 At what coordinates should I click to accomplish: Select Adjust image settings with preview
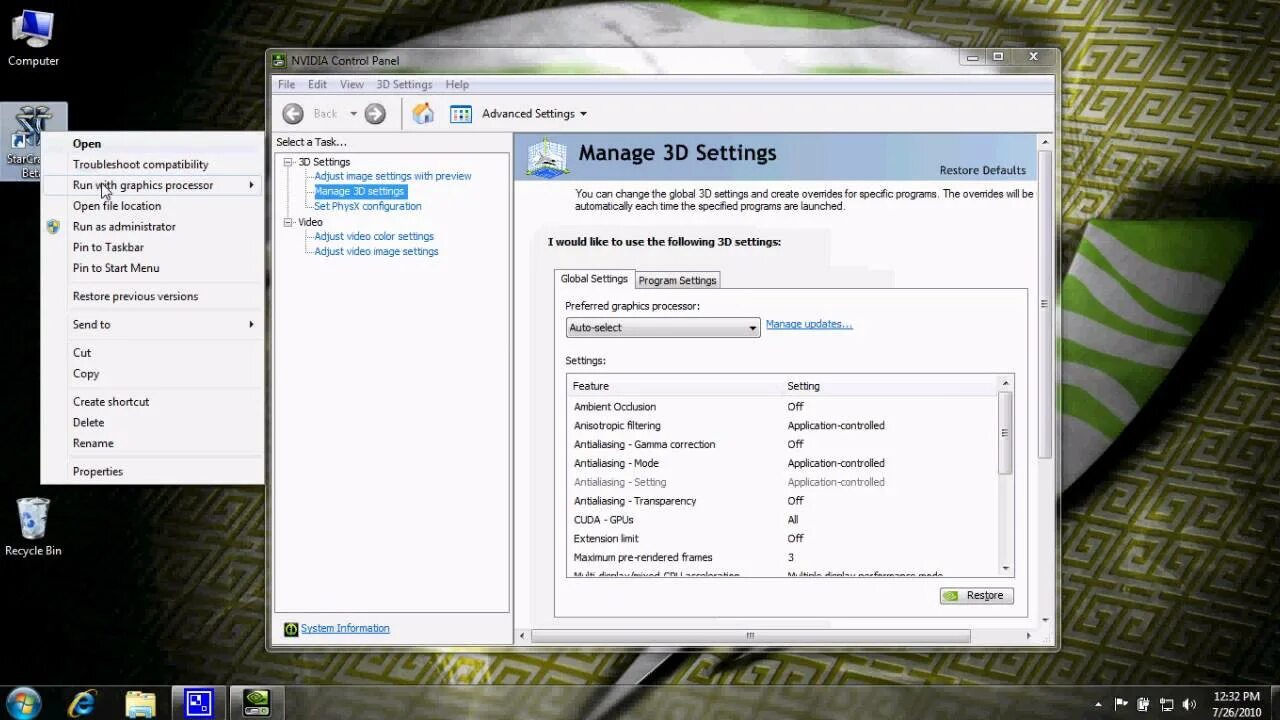(x=393, y=176)
